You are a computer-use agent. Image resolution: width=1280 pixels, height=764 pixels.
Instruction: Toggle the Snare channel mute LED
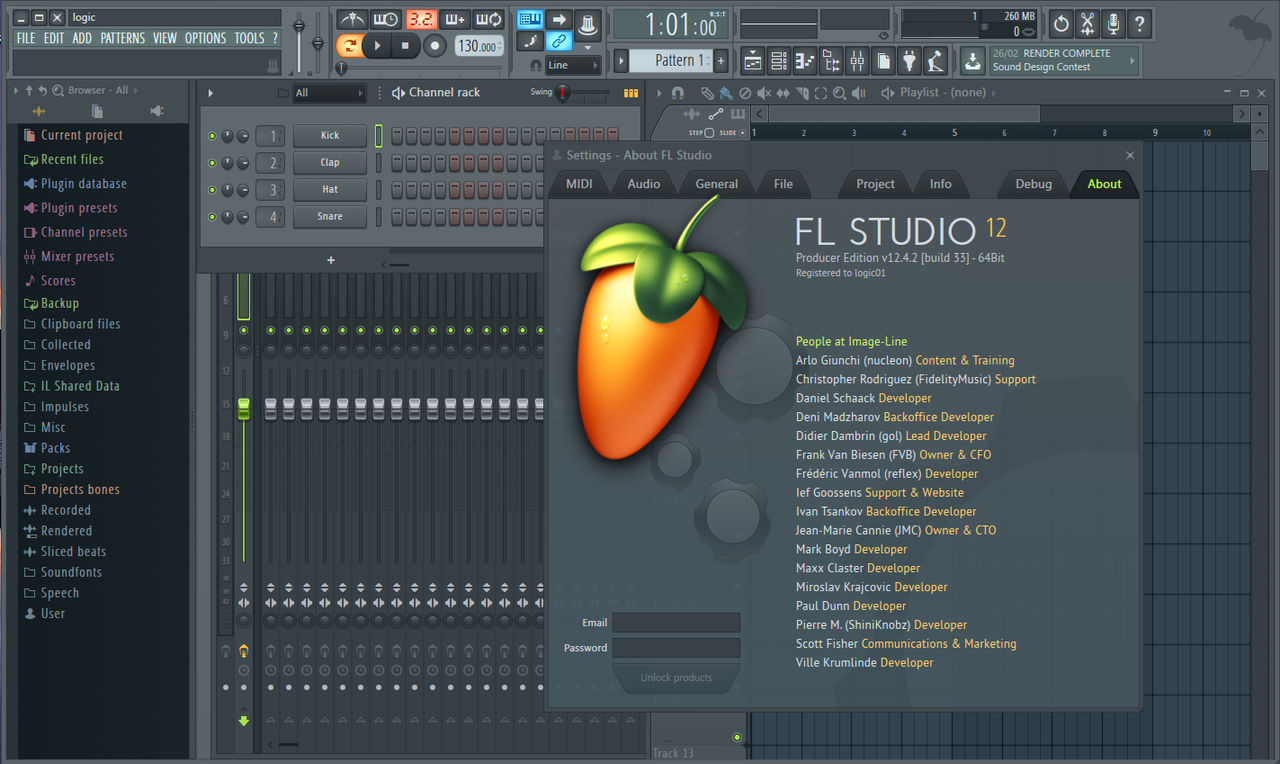[x=212, y=216]
